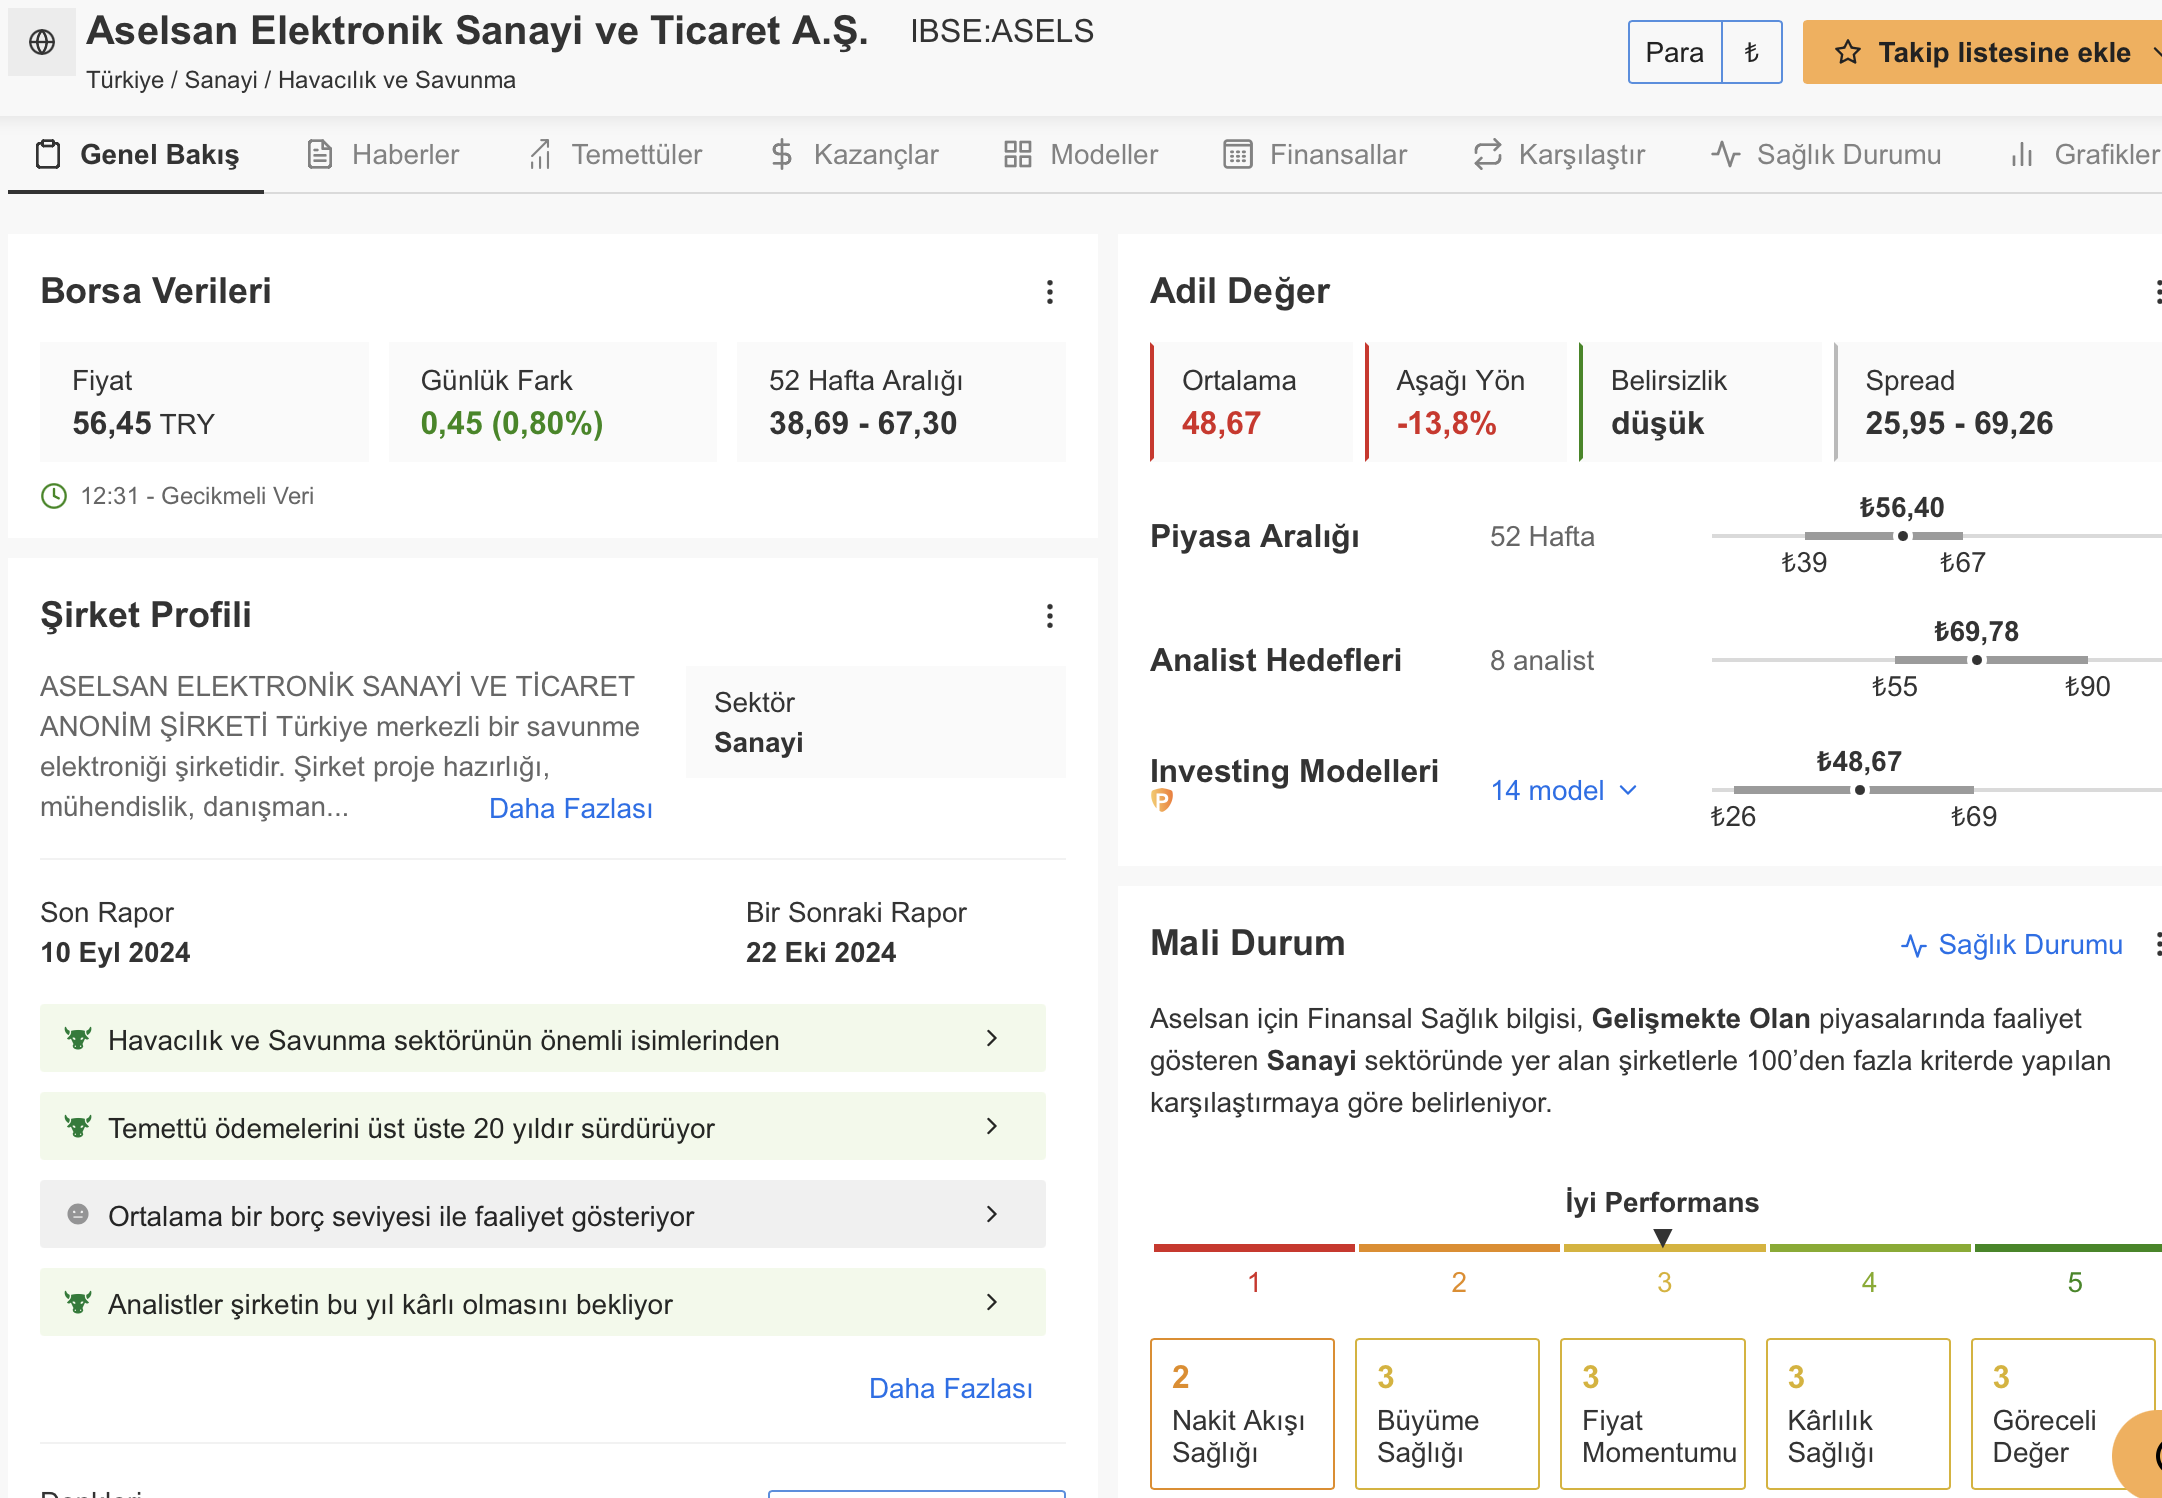
Task: Click the Günlük Fark 0,45 (0,80%) tile
Action: pyautogui.click(x=553, y=402)
